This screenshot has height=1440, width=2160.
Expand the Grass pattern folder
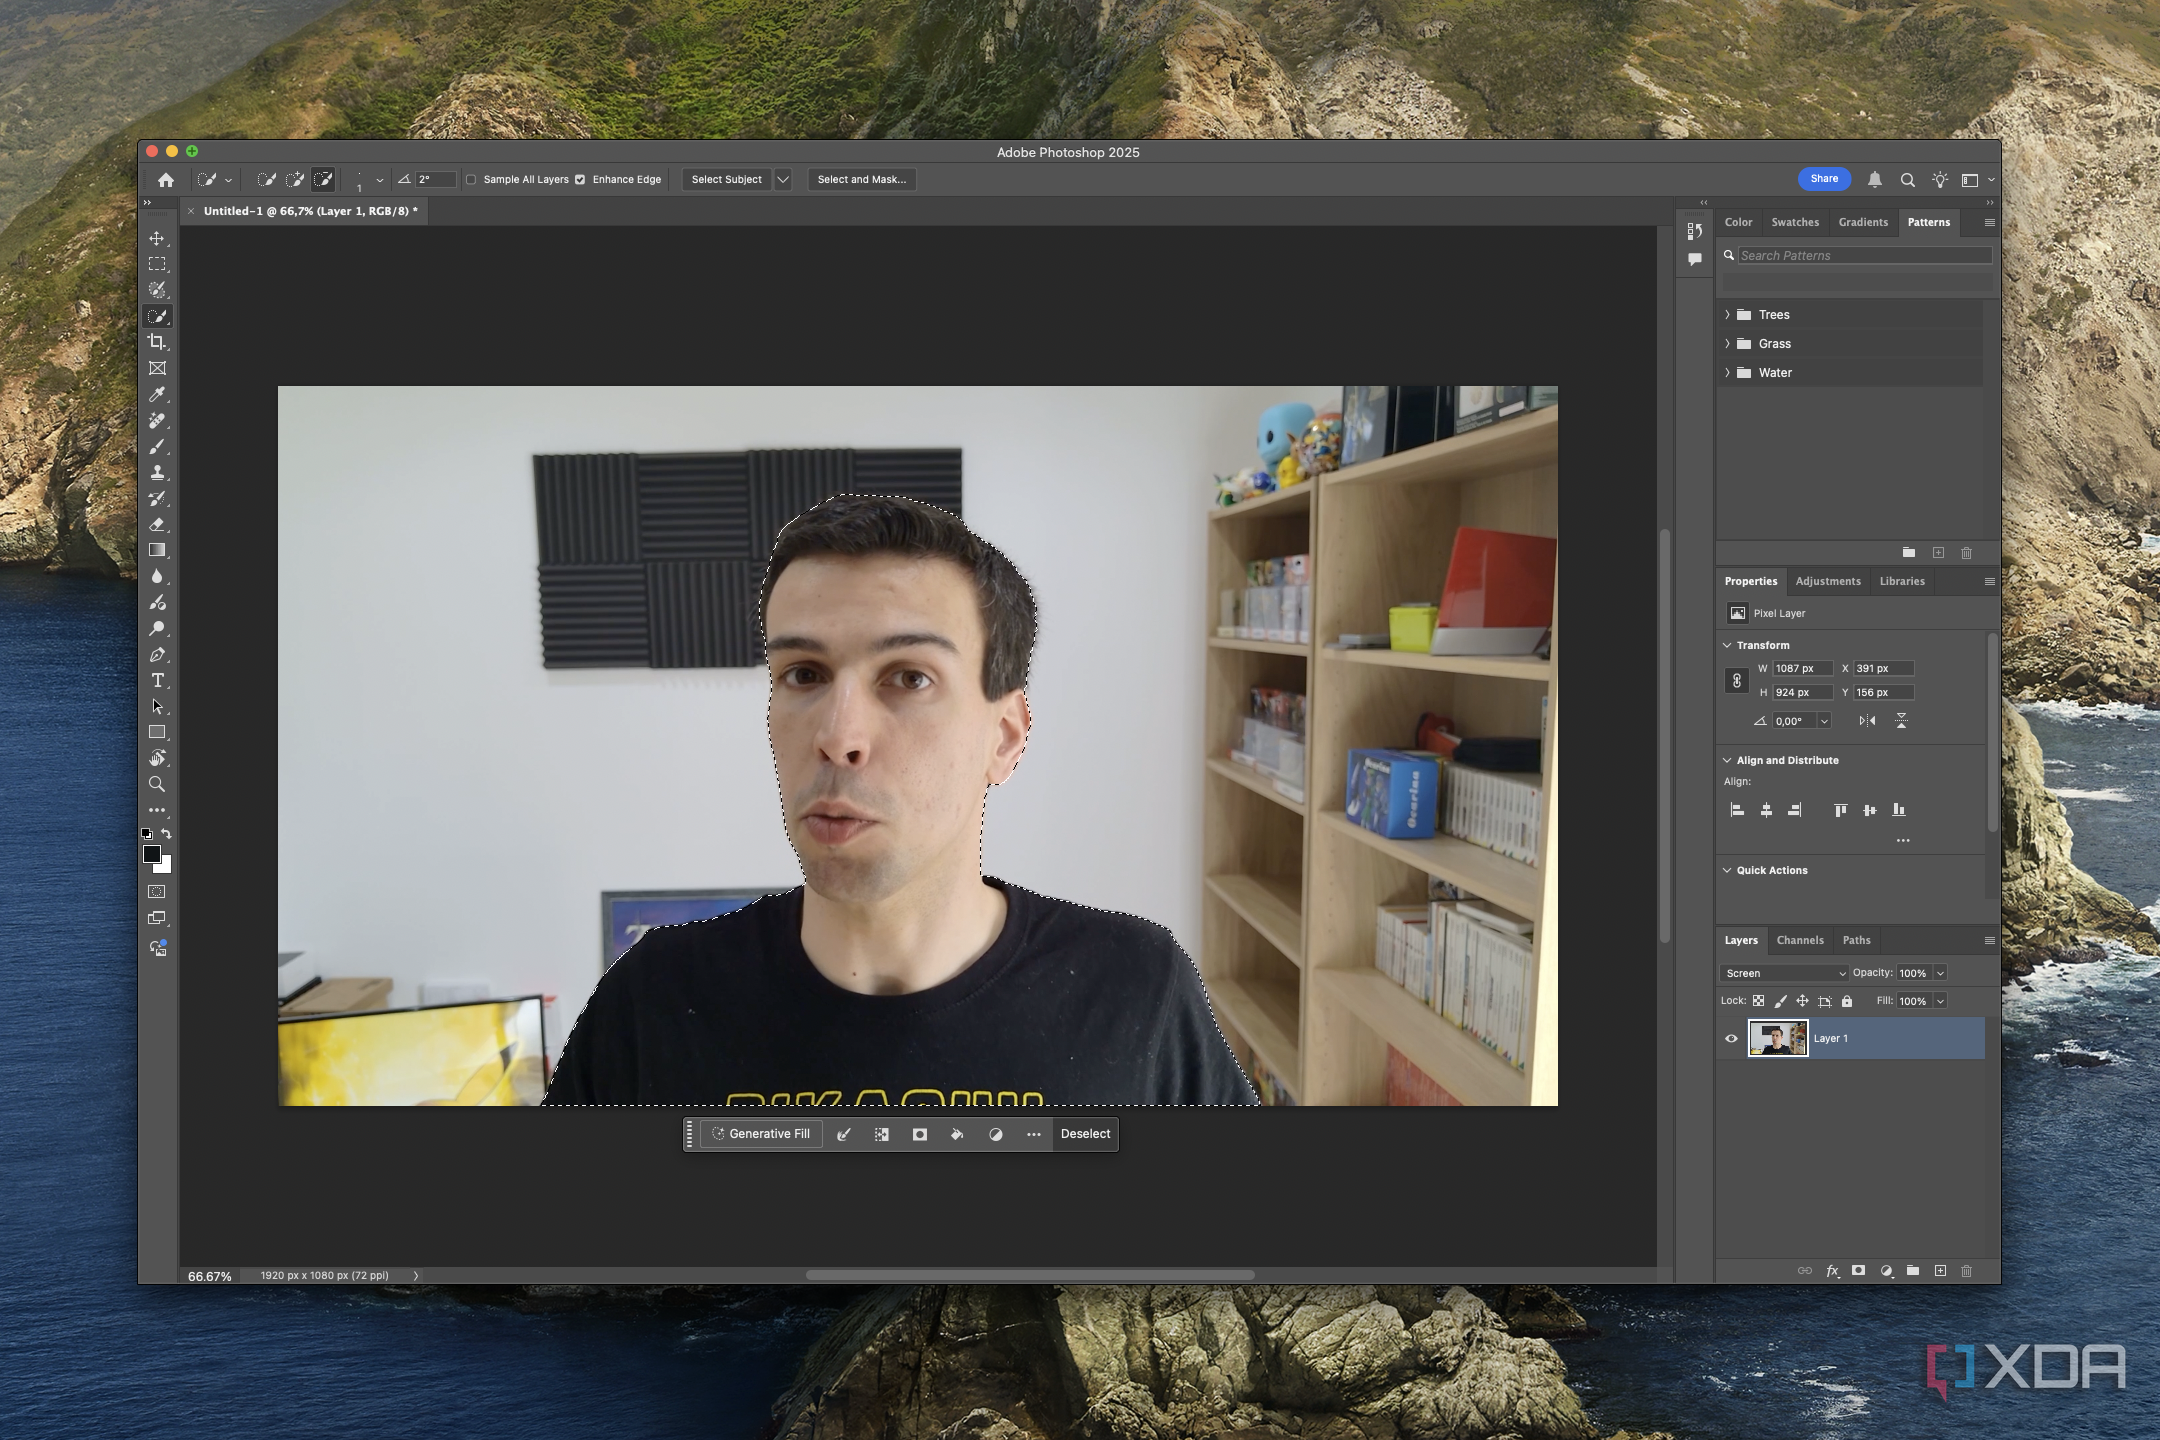1727,344
